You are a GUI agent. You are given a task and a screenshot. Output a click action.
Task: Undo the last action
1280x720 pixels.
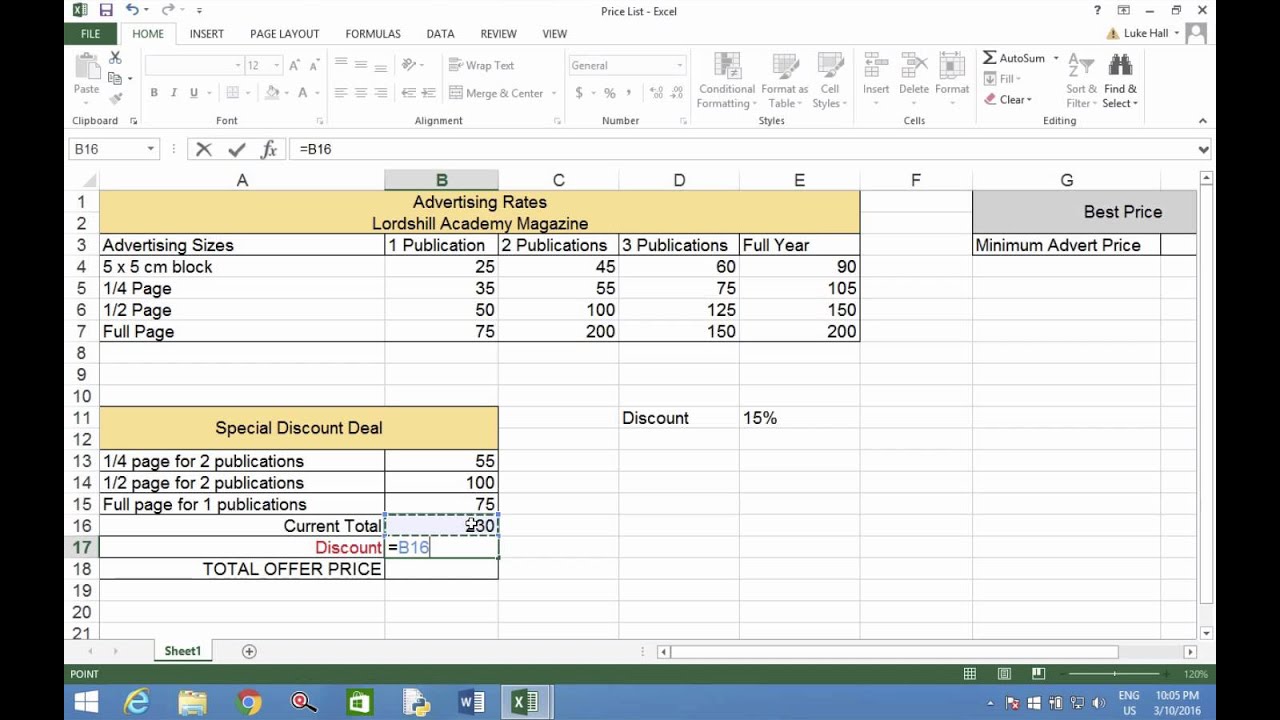(132, 11)
